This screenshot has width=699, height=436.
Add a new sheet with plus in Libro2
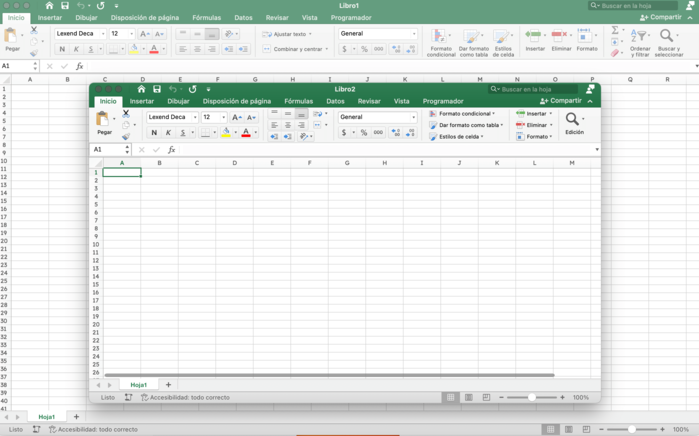tap(168, 385)
